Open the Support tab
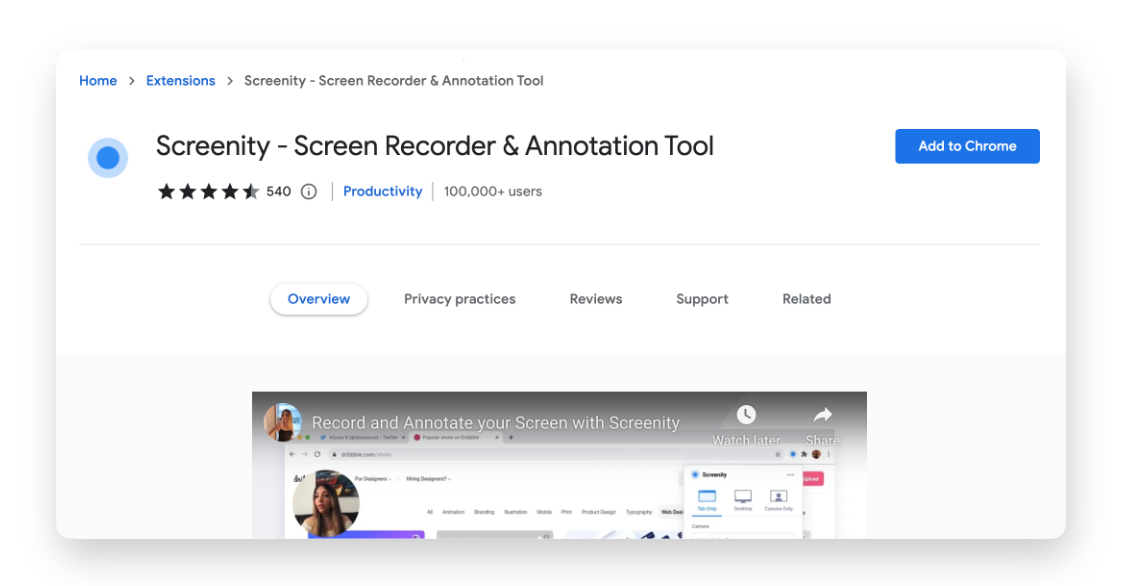1122x586 pixels. pyautogui.click(x=702, y=299)
